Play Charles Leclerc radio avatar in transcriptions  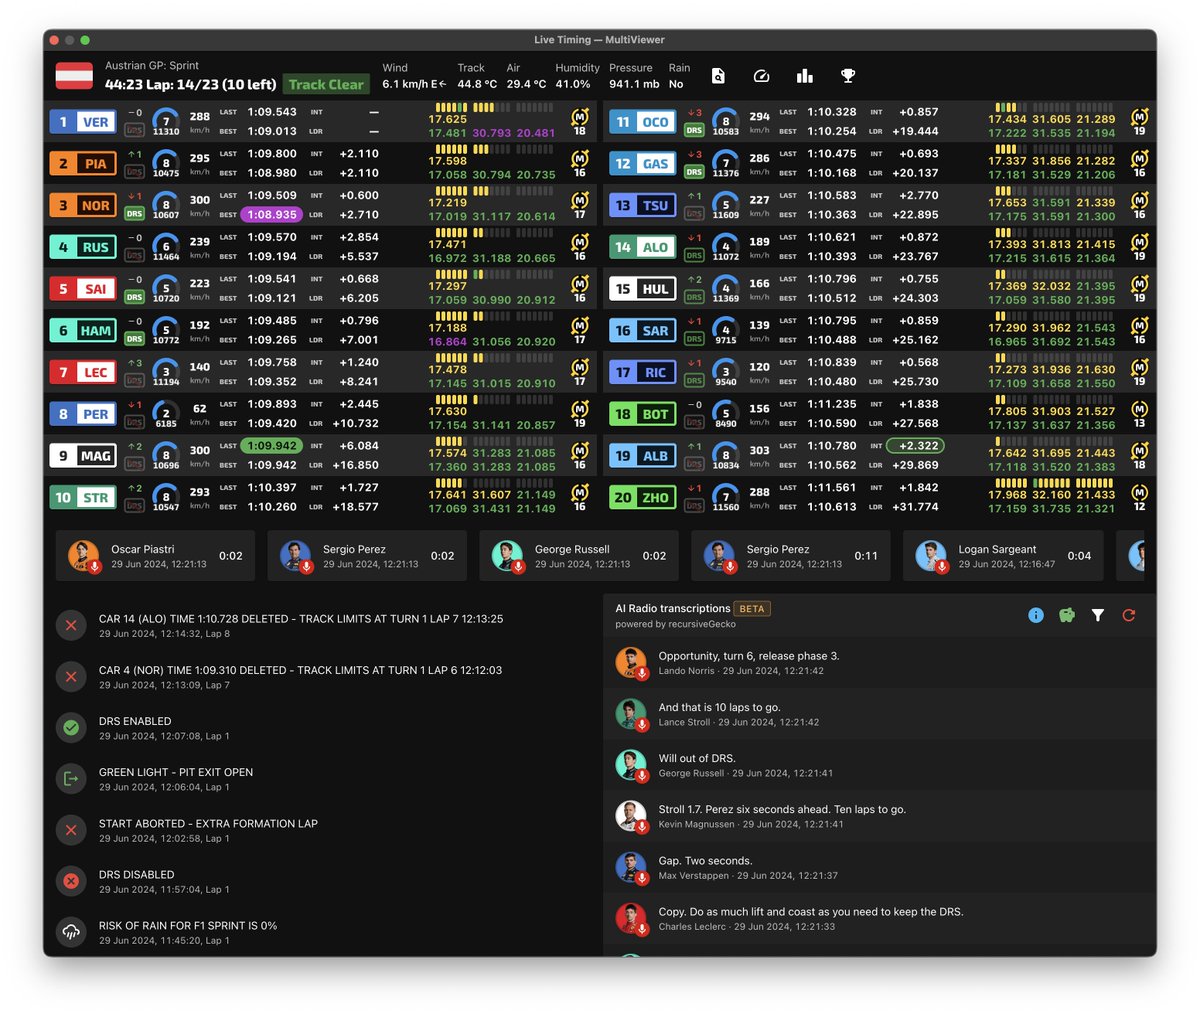[x=632, y=918]
